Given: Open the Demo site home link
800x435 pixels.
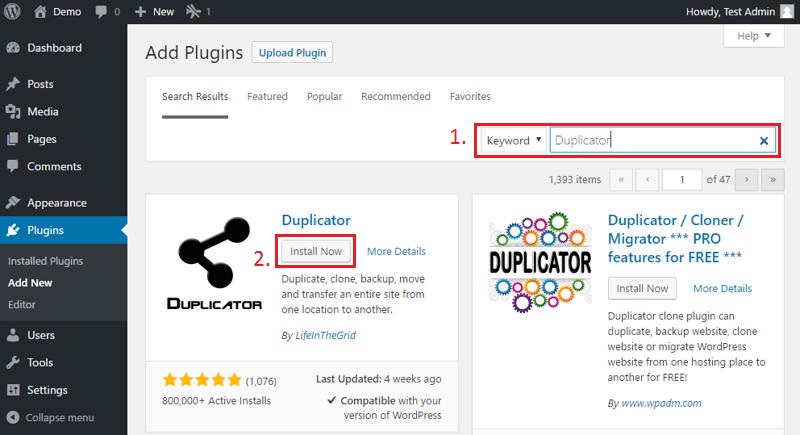Looking at the screenshot, I should coord(57,11).
